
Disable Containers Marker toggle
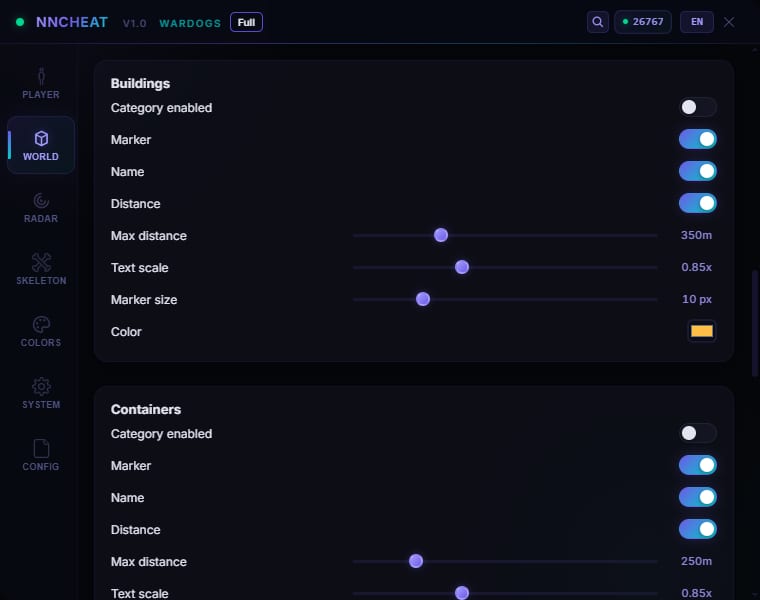pyautogui.click(x=697, y=465)
